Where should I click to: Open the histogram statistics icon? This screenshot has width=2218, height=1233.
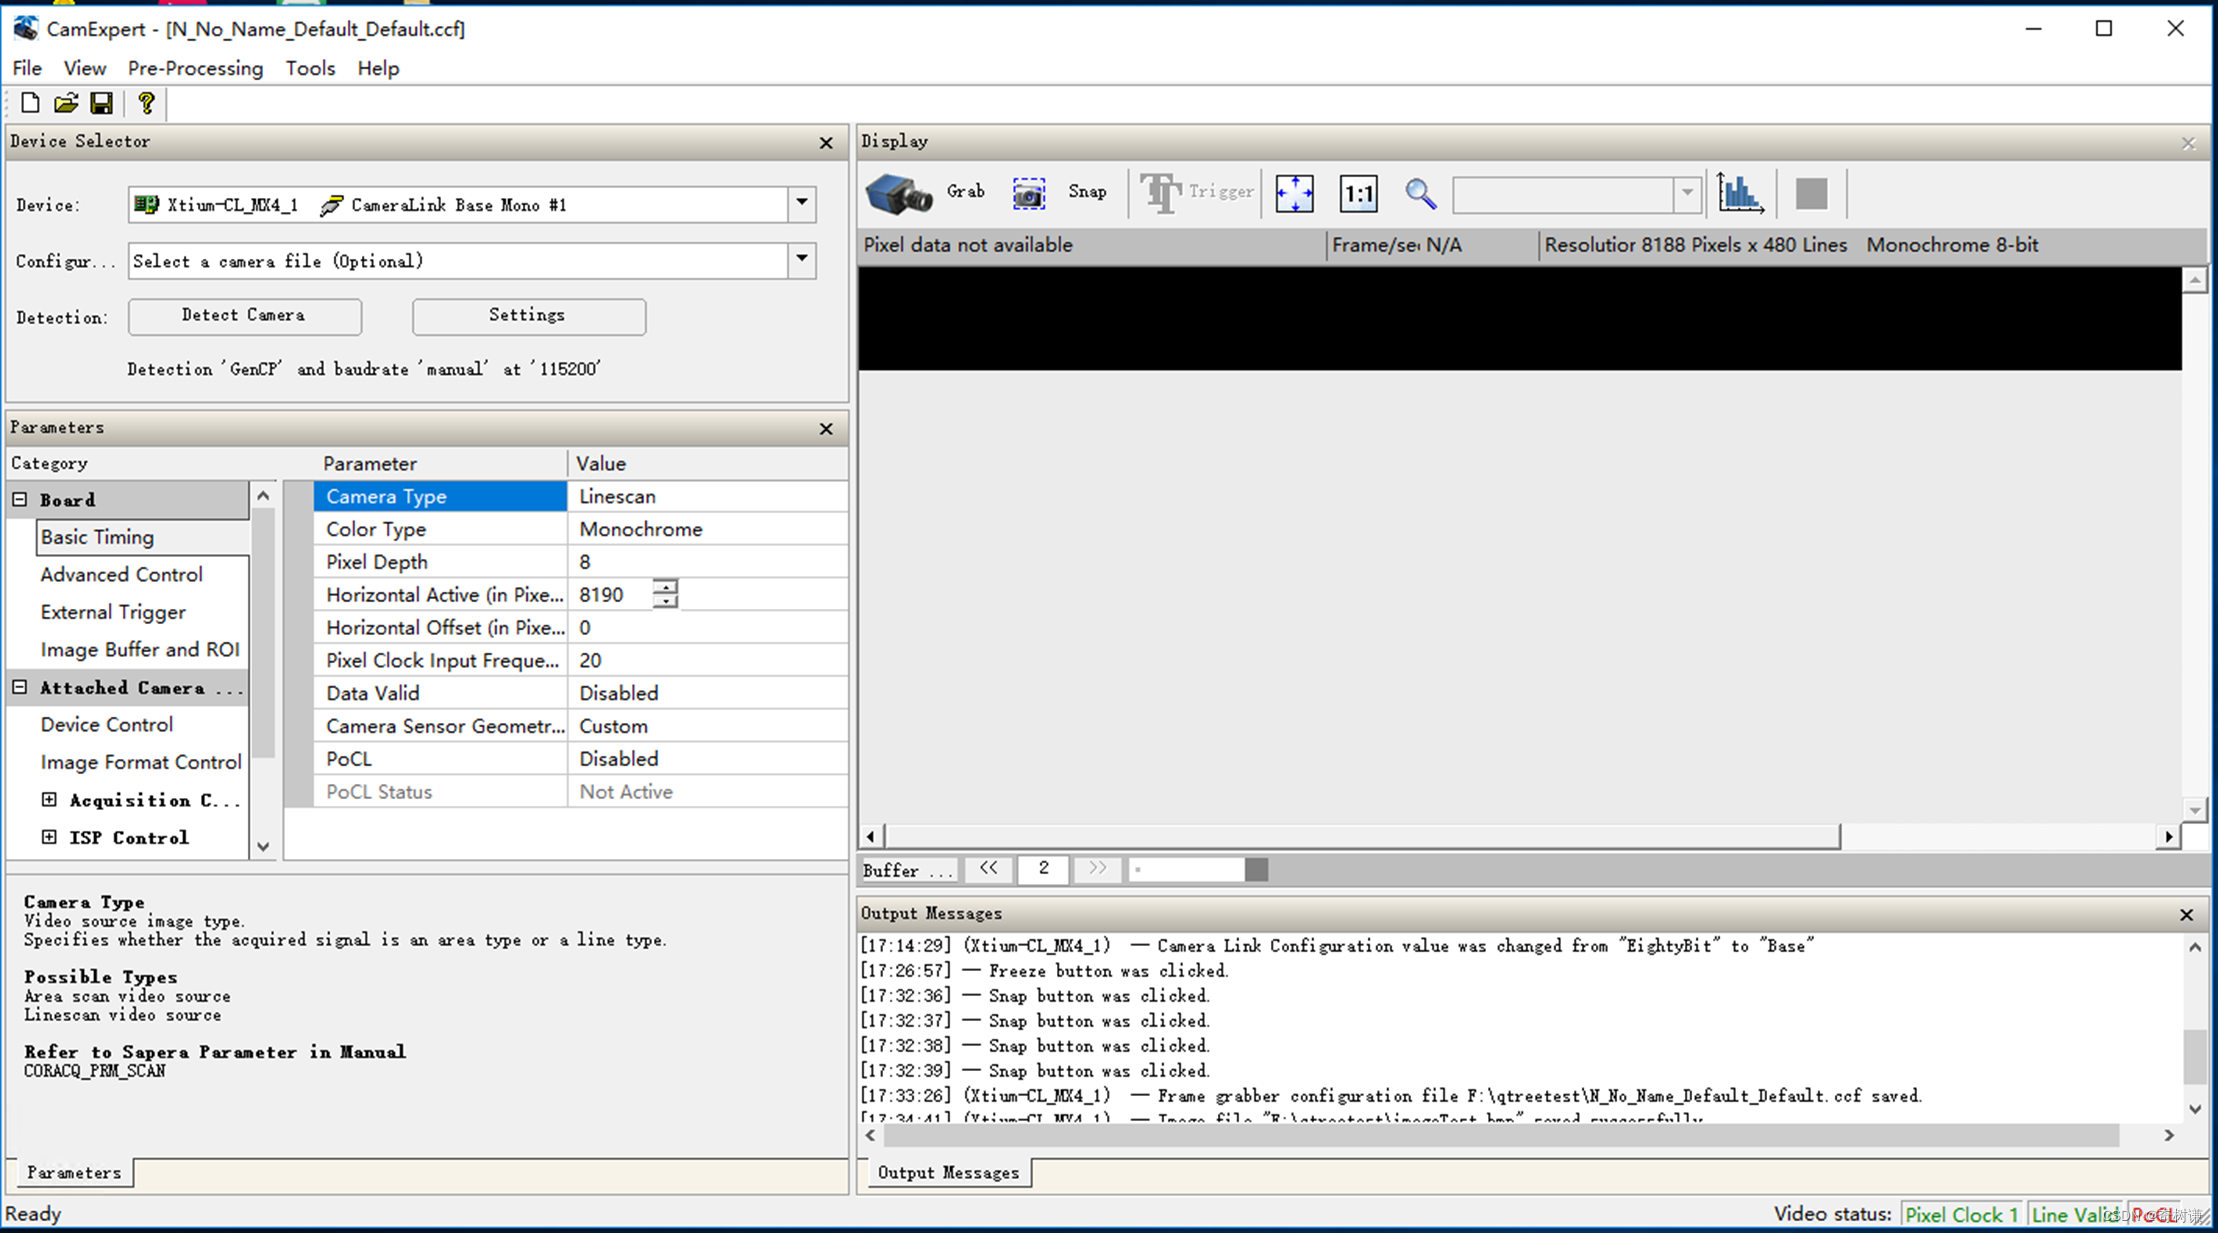click(x=1739, y=193)
